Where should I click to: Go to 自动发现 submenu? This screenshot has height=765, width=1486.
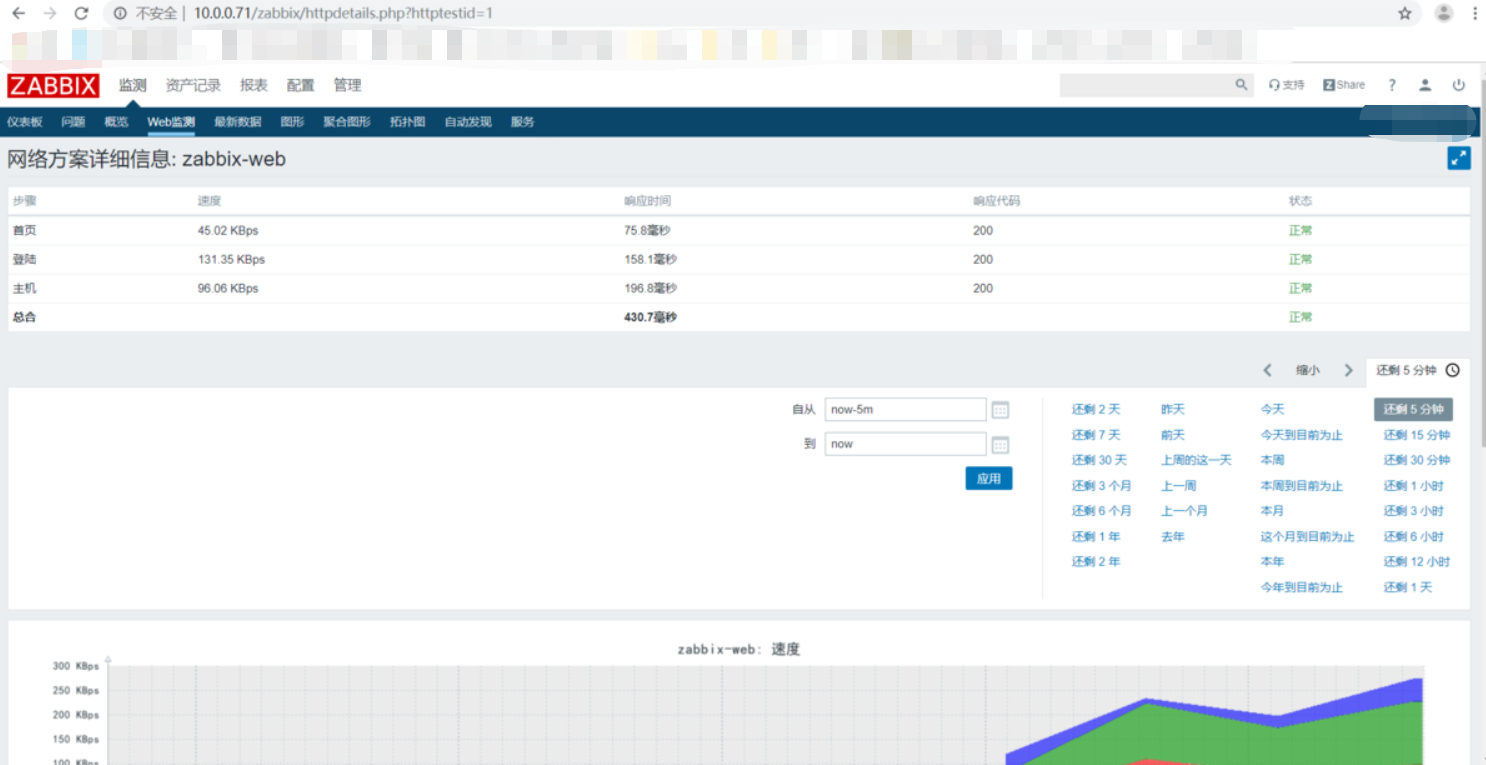pyautogui.click(x=468, y=122)
